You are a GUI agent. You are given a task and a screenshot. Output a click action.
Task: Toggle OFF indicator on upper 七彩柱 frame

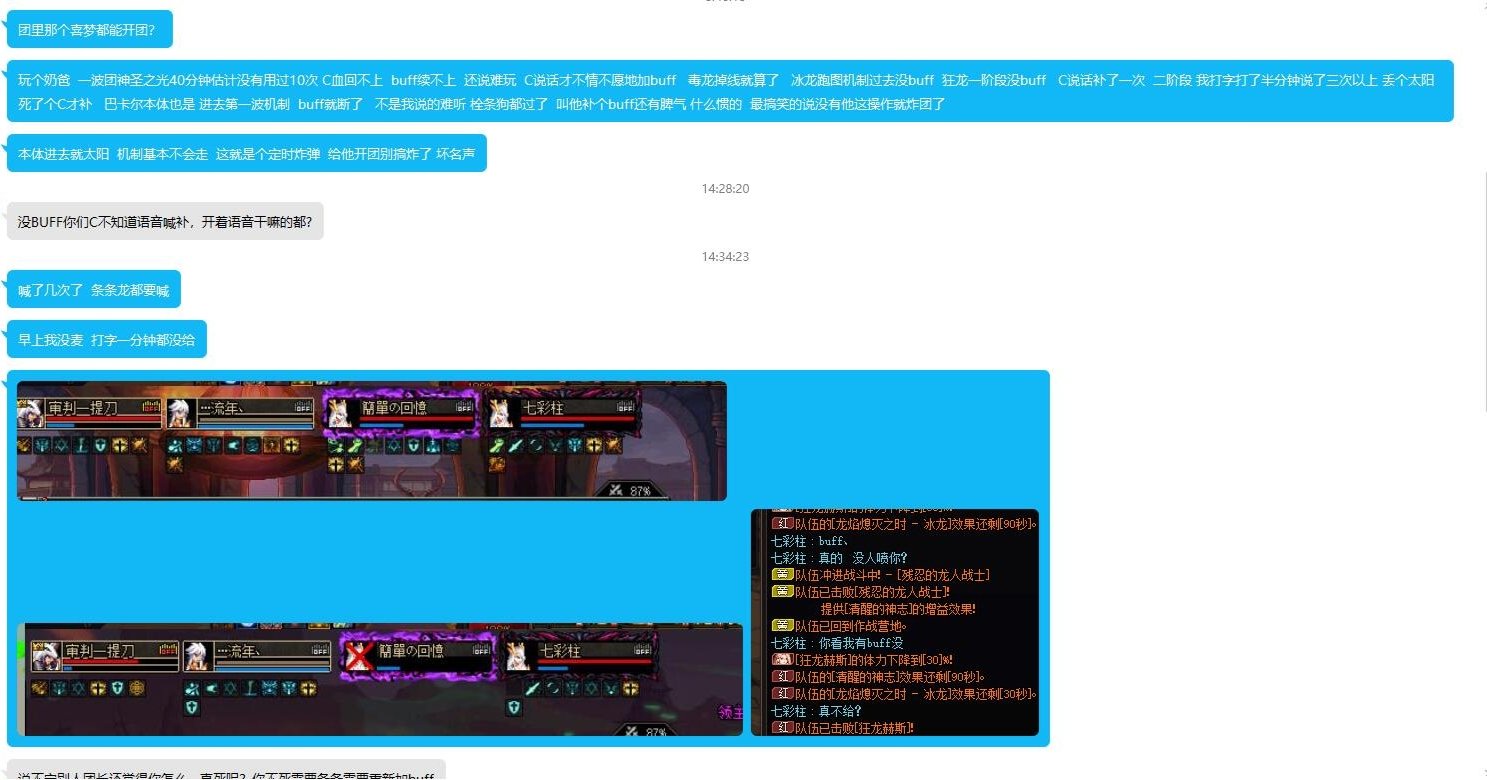[x=625, y=407]
